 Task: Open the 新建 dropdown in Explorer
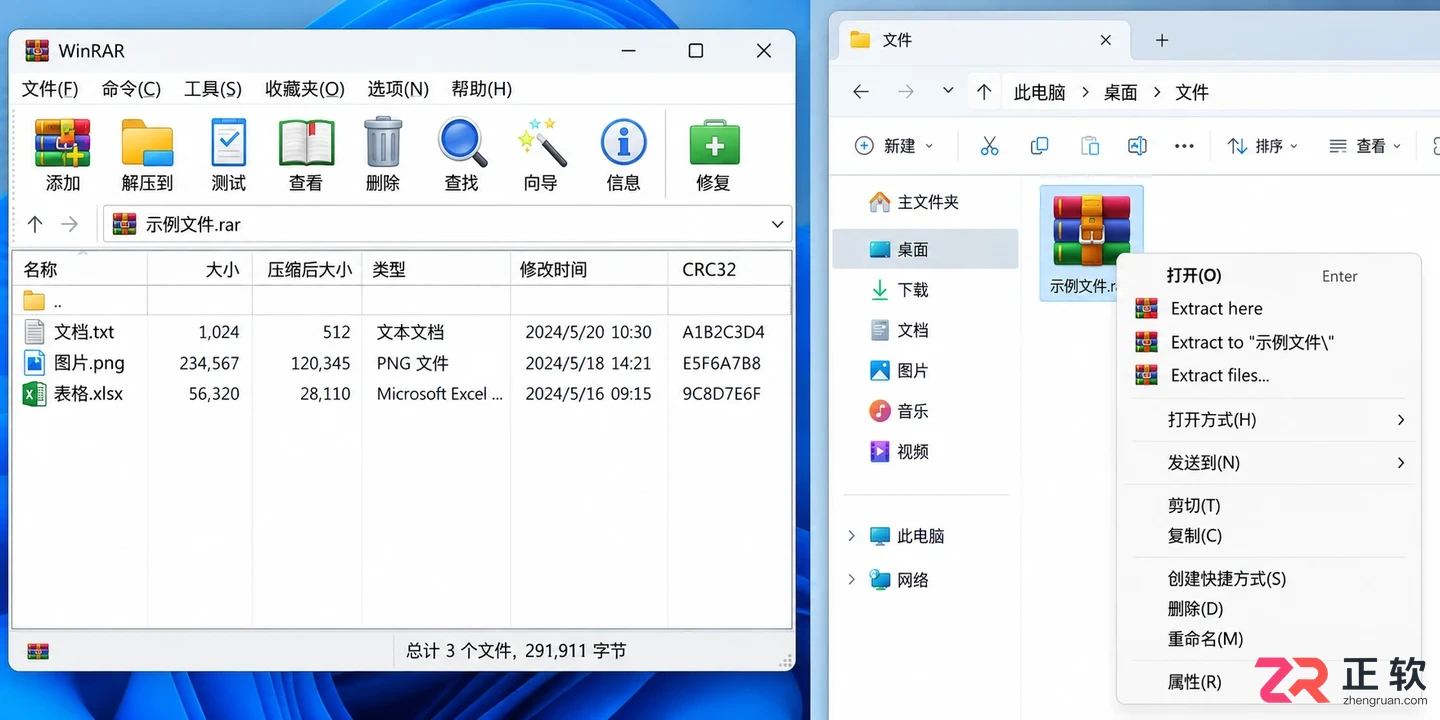click(894, 146)
